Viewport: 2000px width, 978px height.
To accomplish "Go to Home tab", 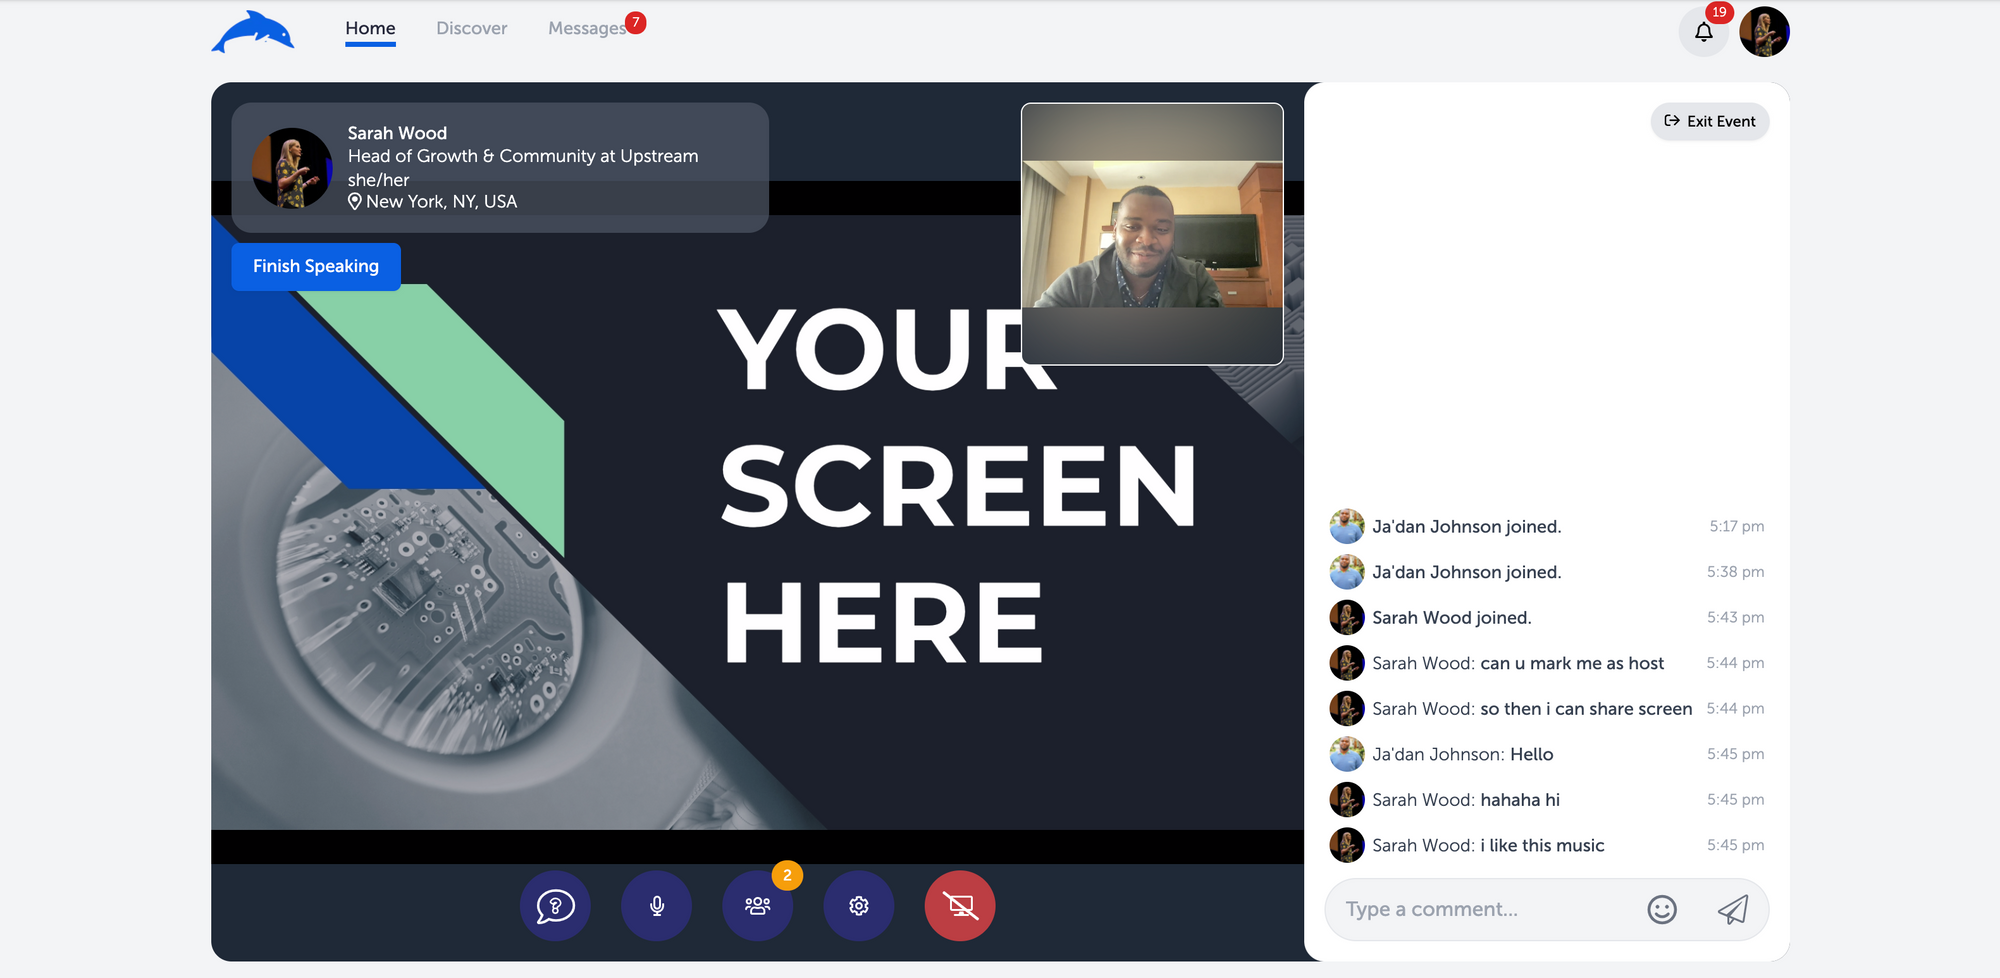I will [370, 28].
